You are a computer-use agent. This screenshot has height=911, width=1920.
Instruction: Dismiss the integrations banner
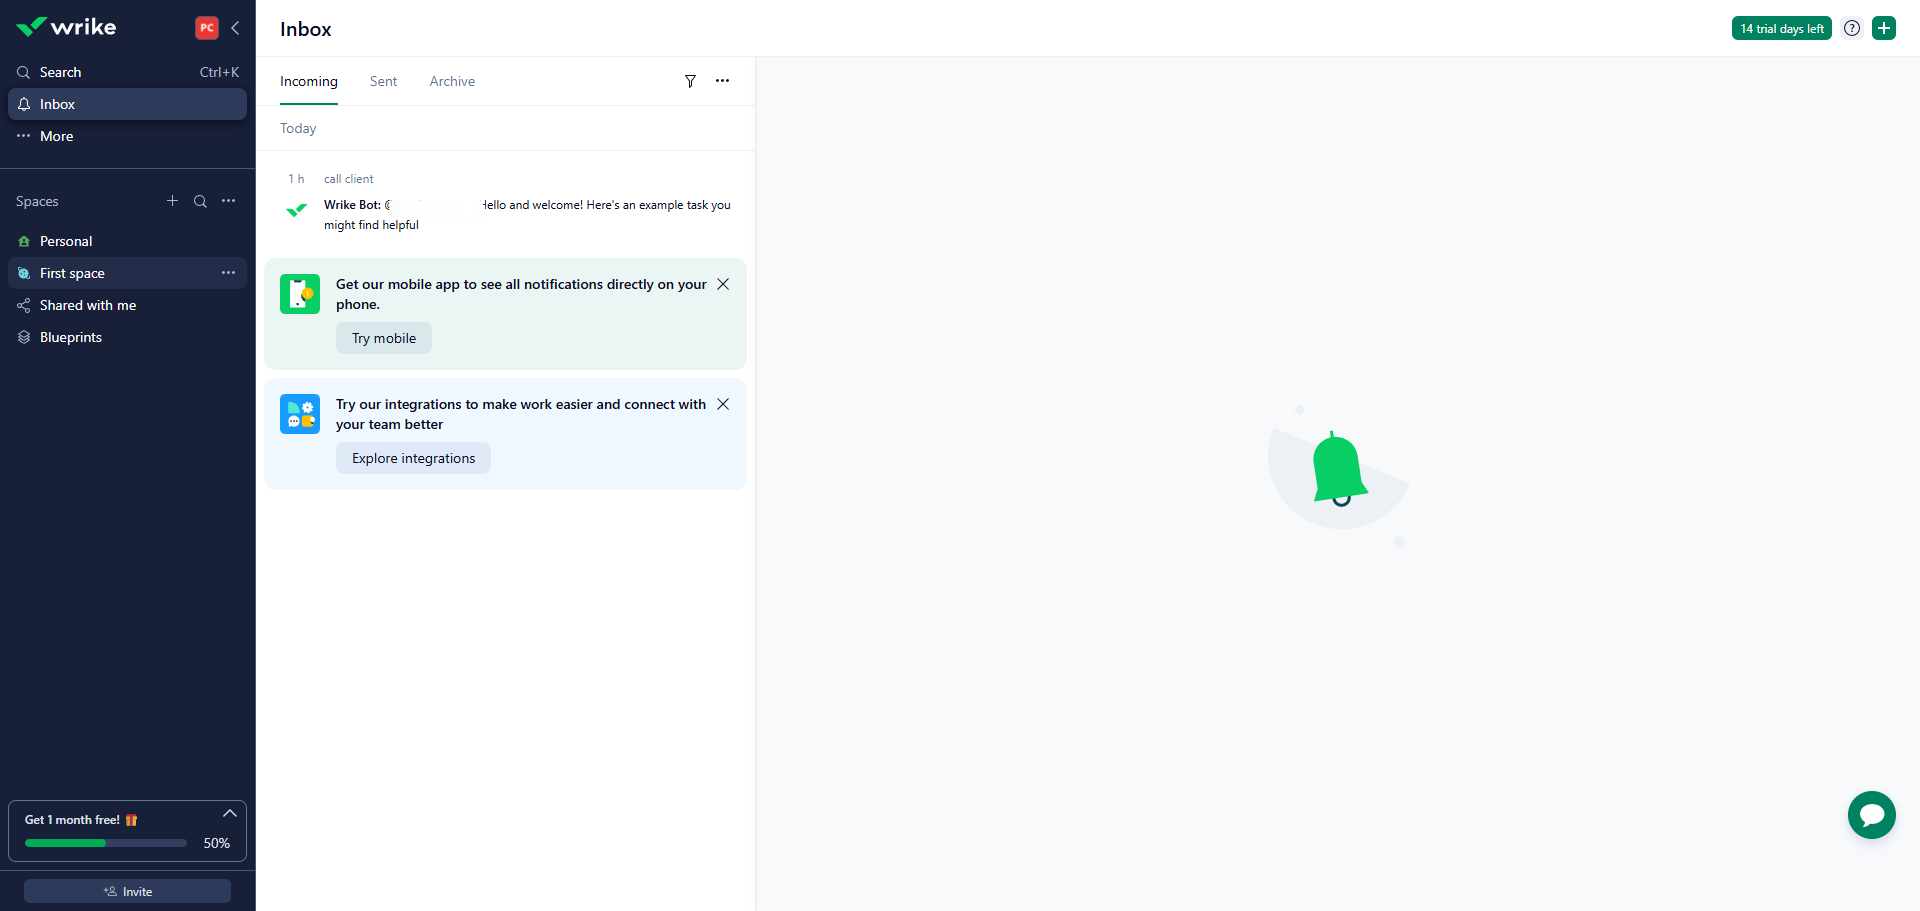[x=723, y=404]
